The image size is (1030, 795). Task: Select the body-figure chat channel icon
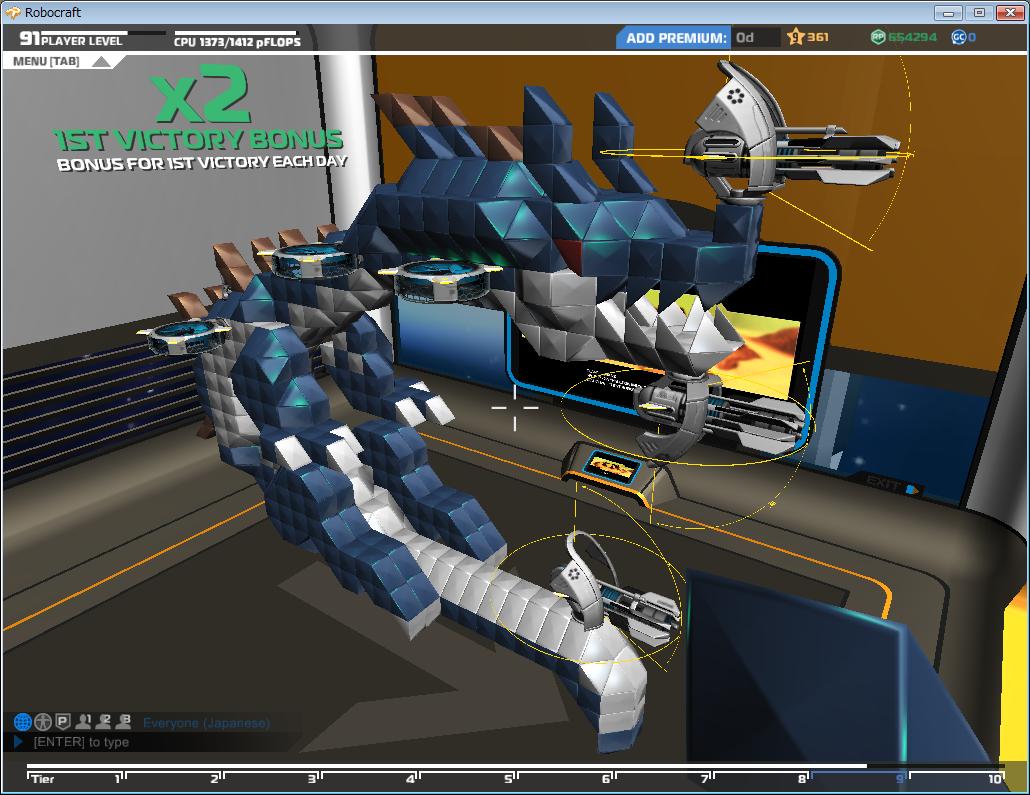tap(43, 722)
